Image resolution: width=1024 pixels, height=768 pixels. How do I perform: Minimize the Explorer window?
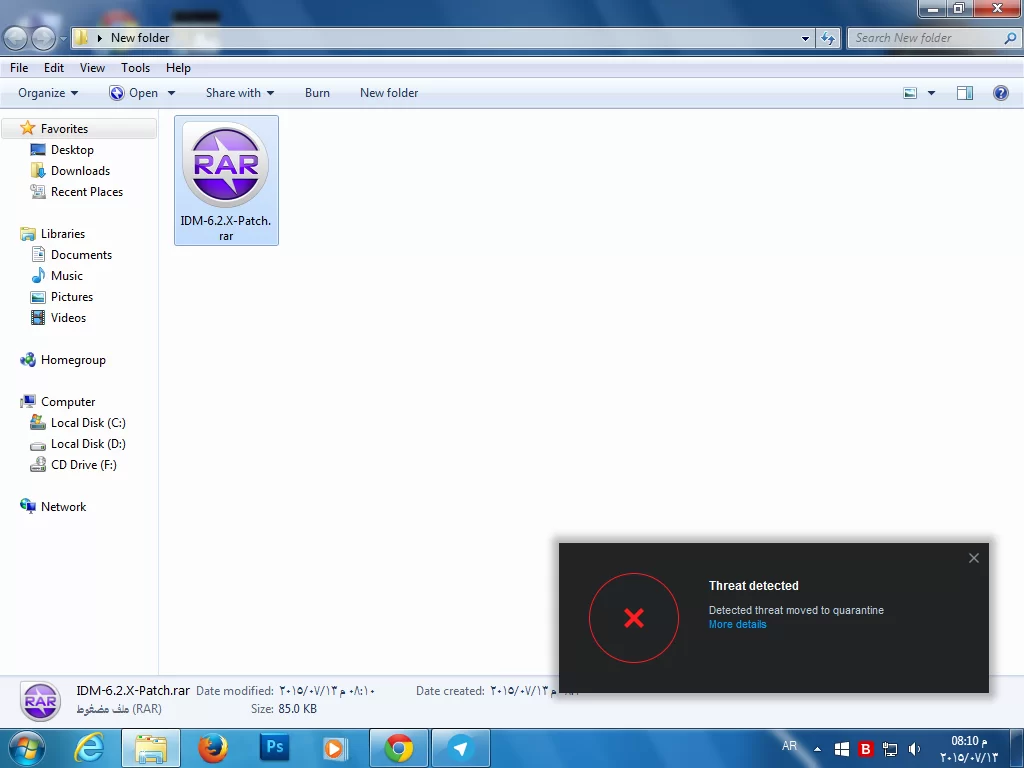(933, 9)
